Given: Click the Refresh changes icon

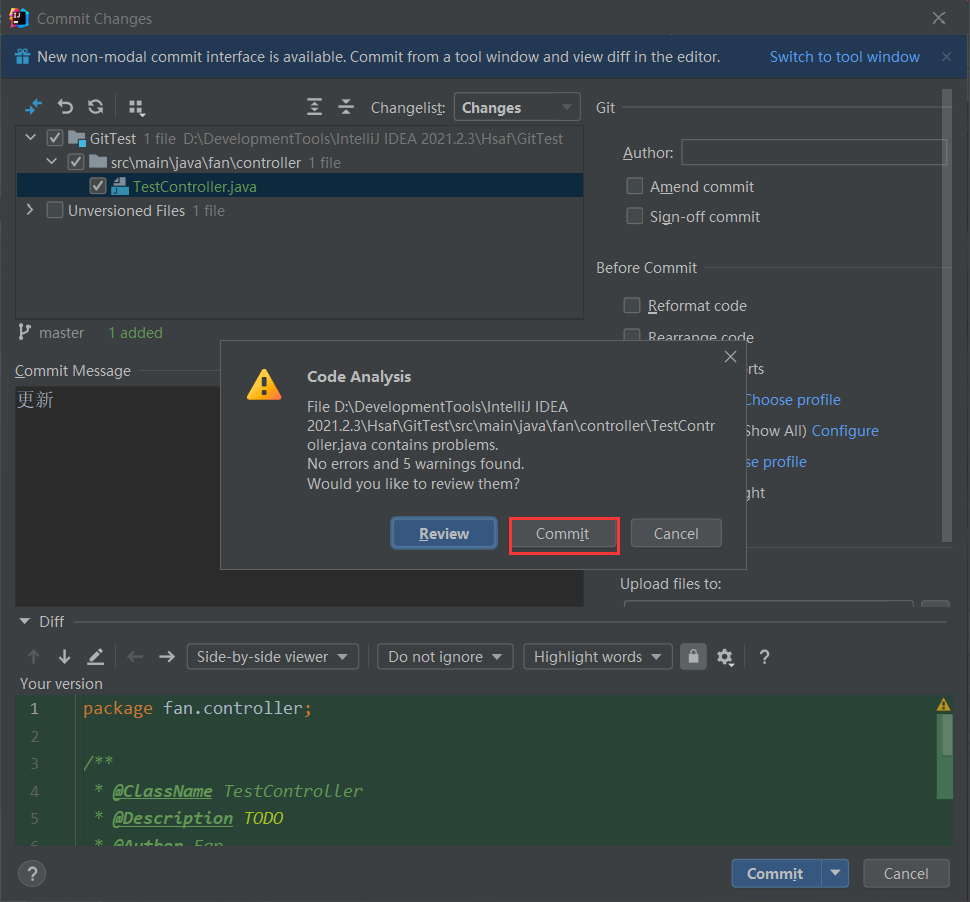Looking at the screenshot, I should (95, 107).
